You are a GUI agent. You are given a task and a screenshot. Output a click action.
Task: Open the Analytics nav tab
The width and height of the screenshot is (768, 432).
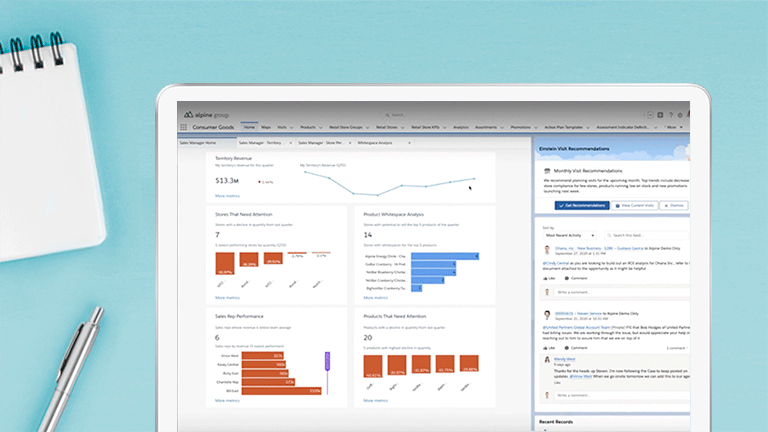(460, 127)
